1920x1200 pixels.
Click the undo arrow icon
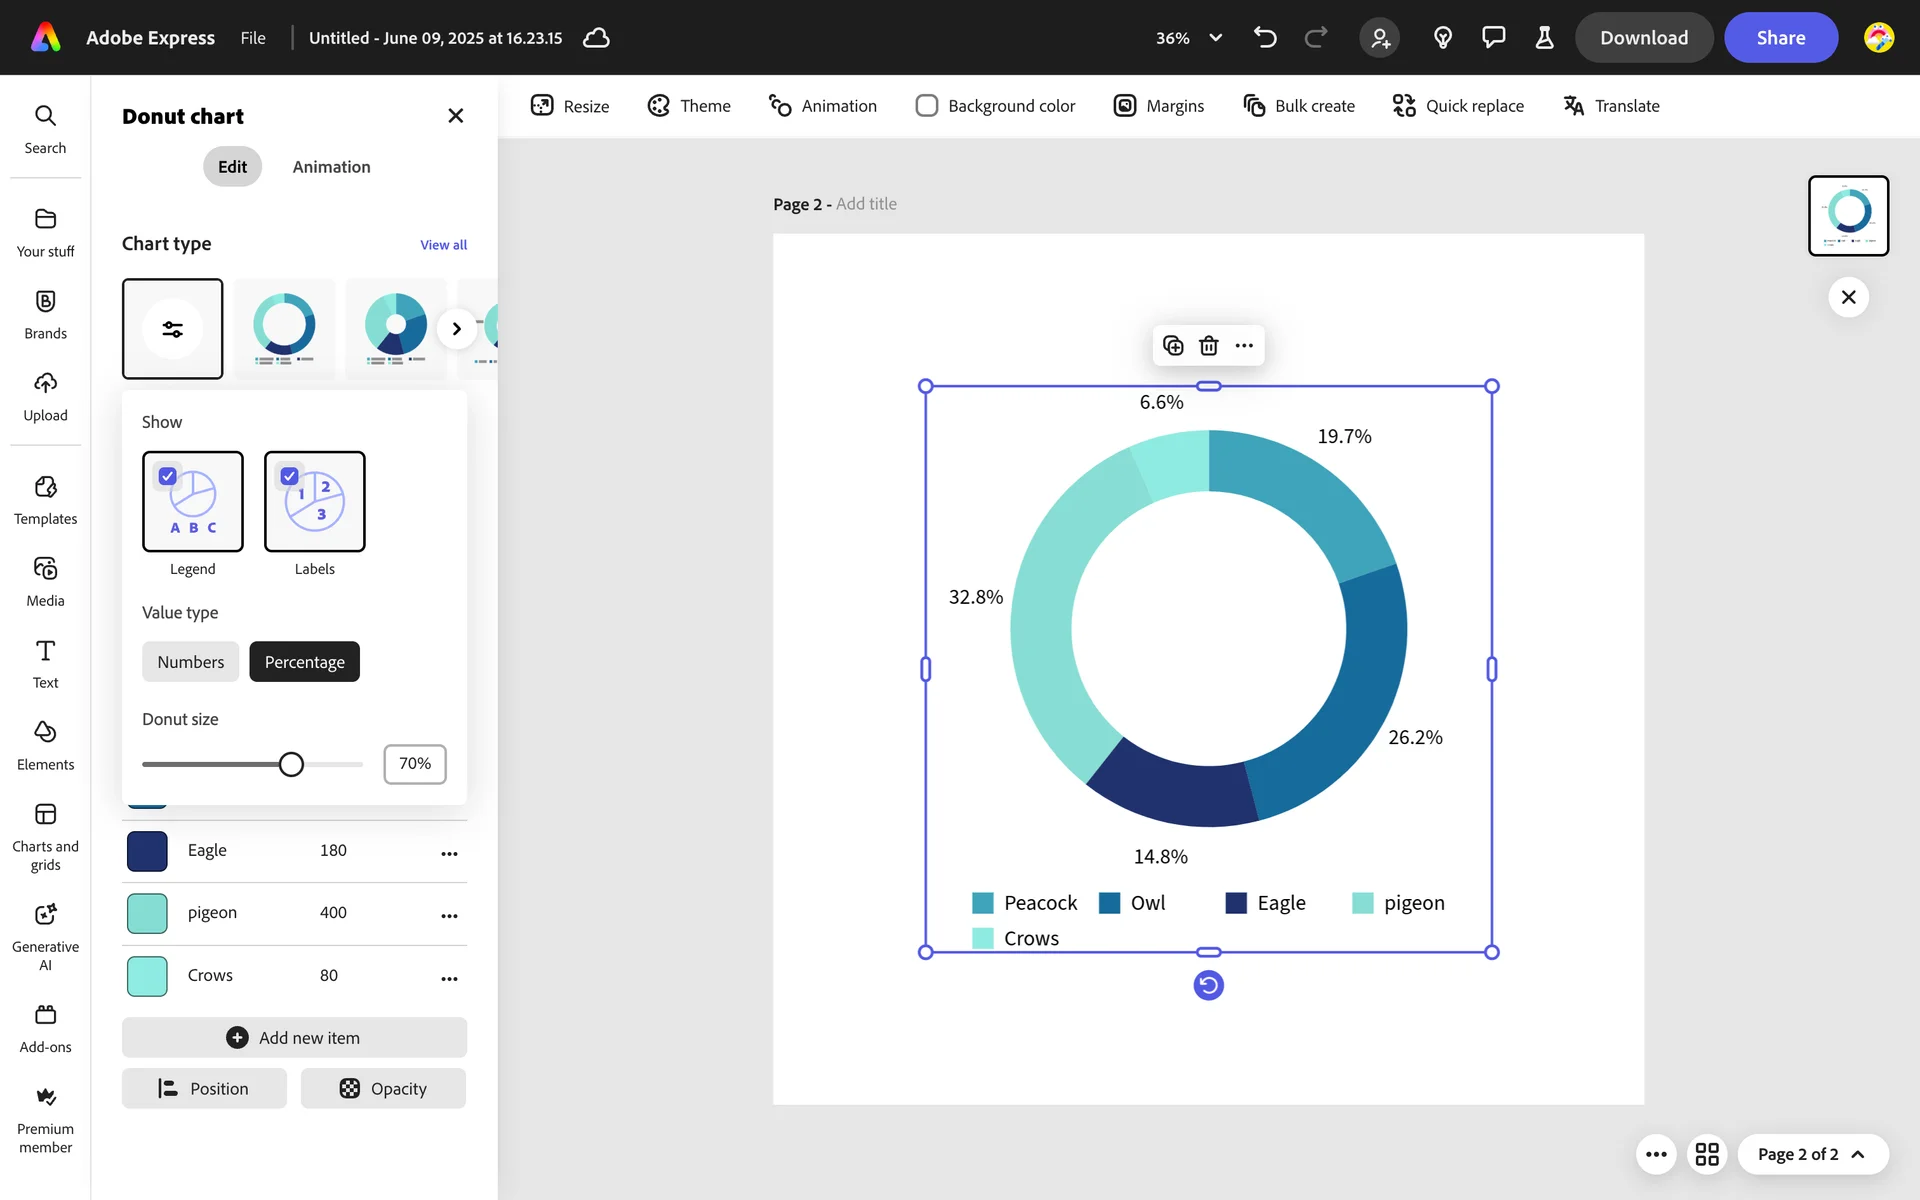(x=1265, y=38)
